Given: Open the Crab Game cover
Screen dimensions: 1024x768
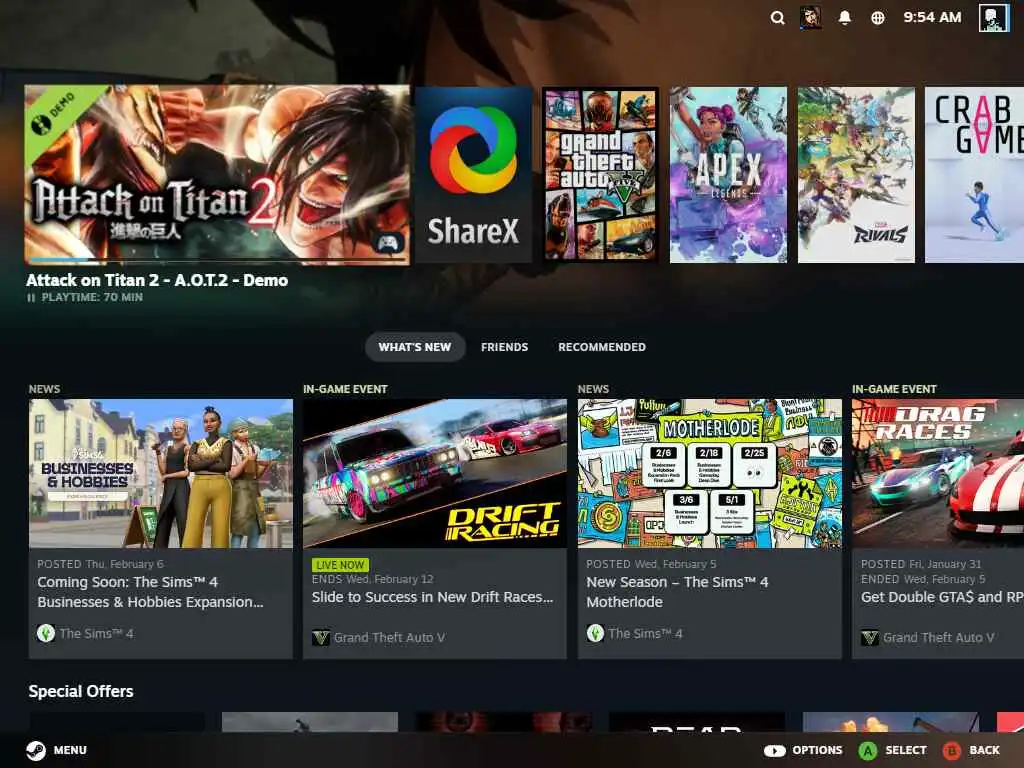Looking at the screenshot, I should 974,175.
